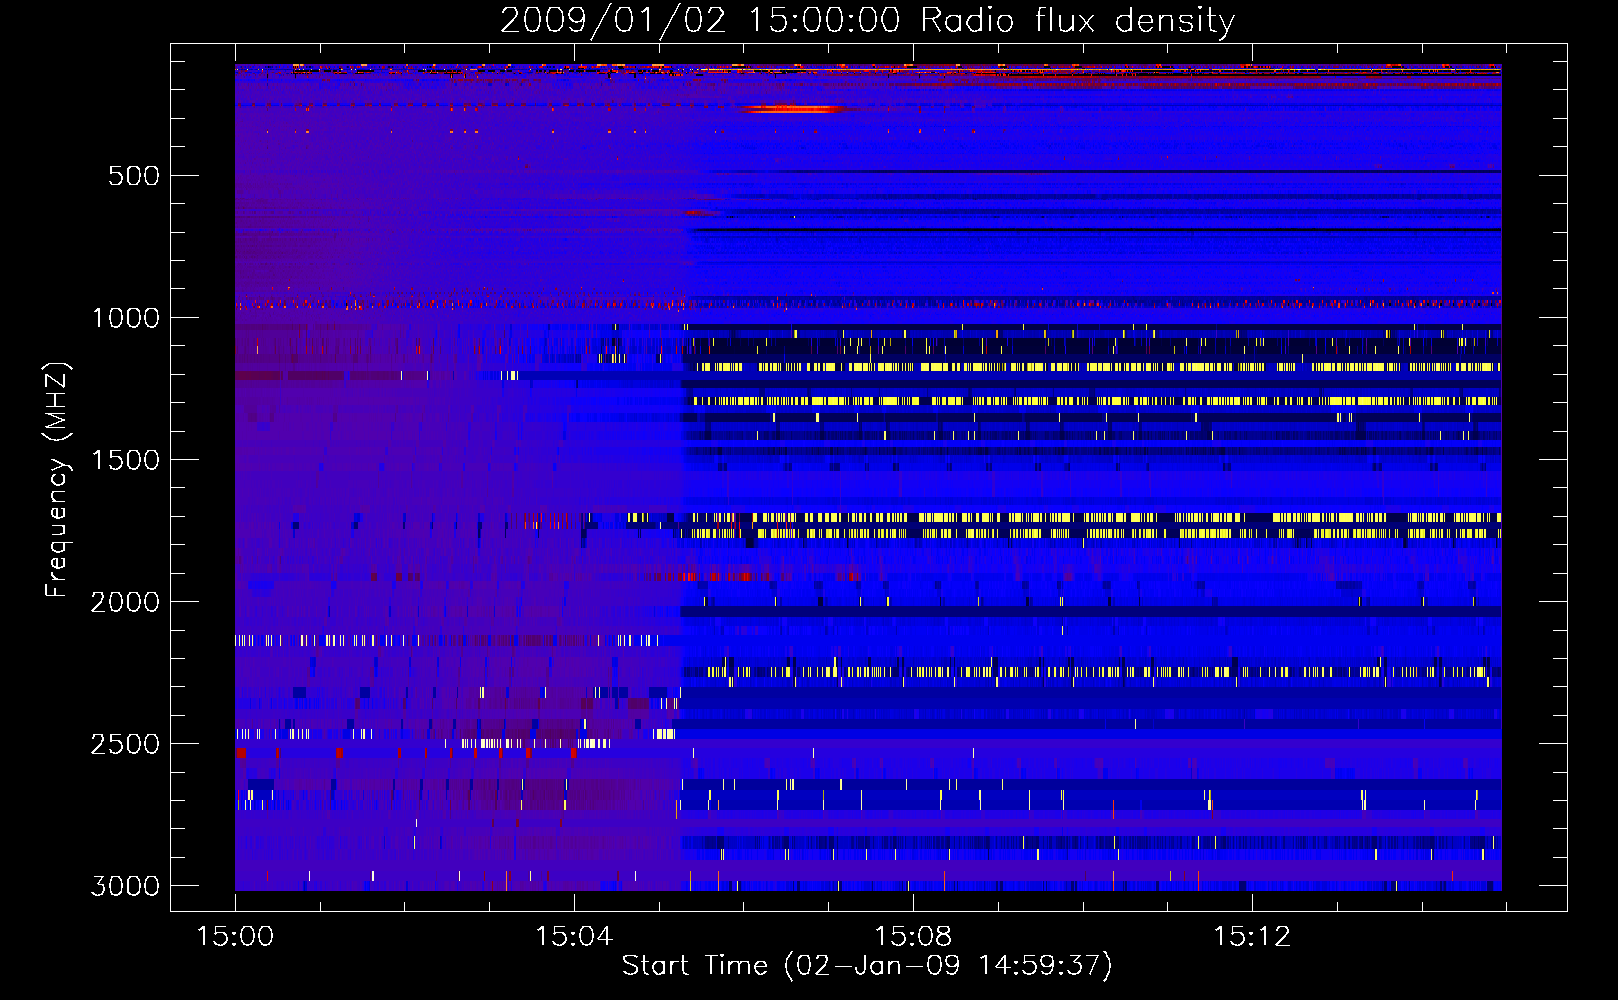Click the 15:08 time tick label
The image size is (1618, 1000).
pyautogui.click(x=912, y=937)
